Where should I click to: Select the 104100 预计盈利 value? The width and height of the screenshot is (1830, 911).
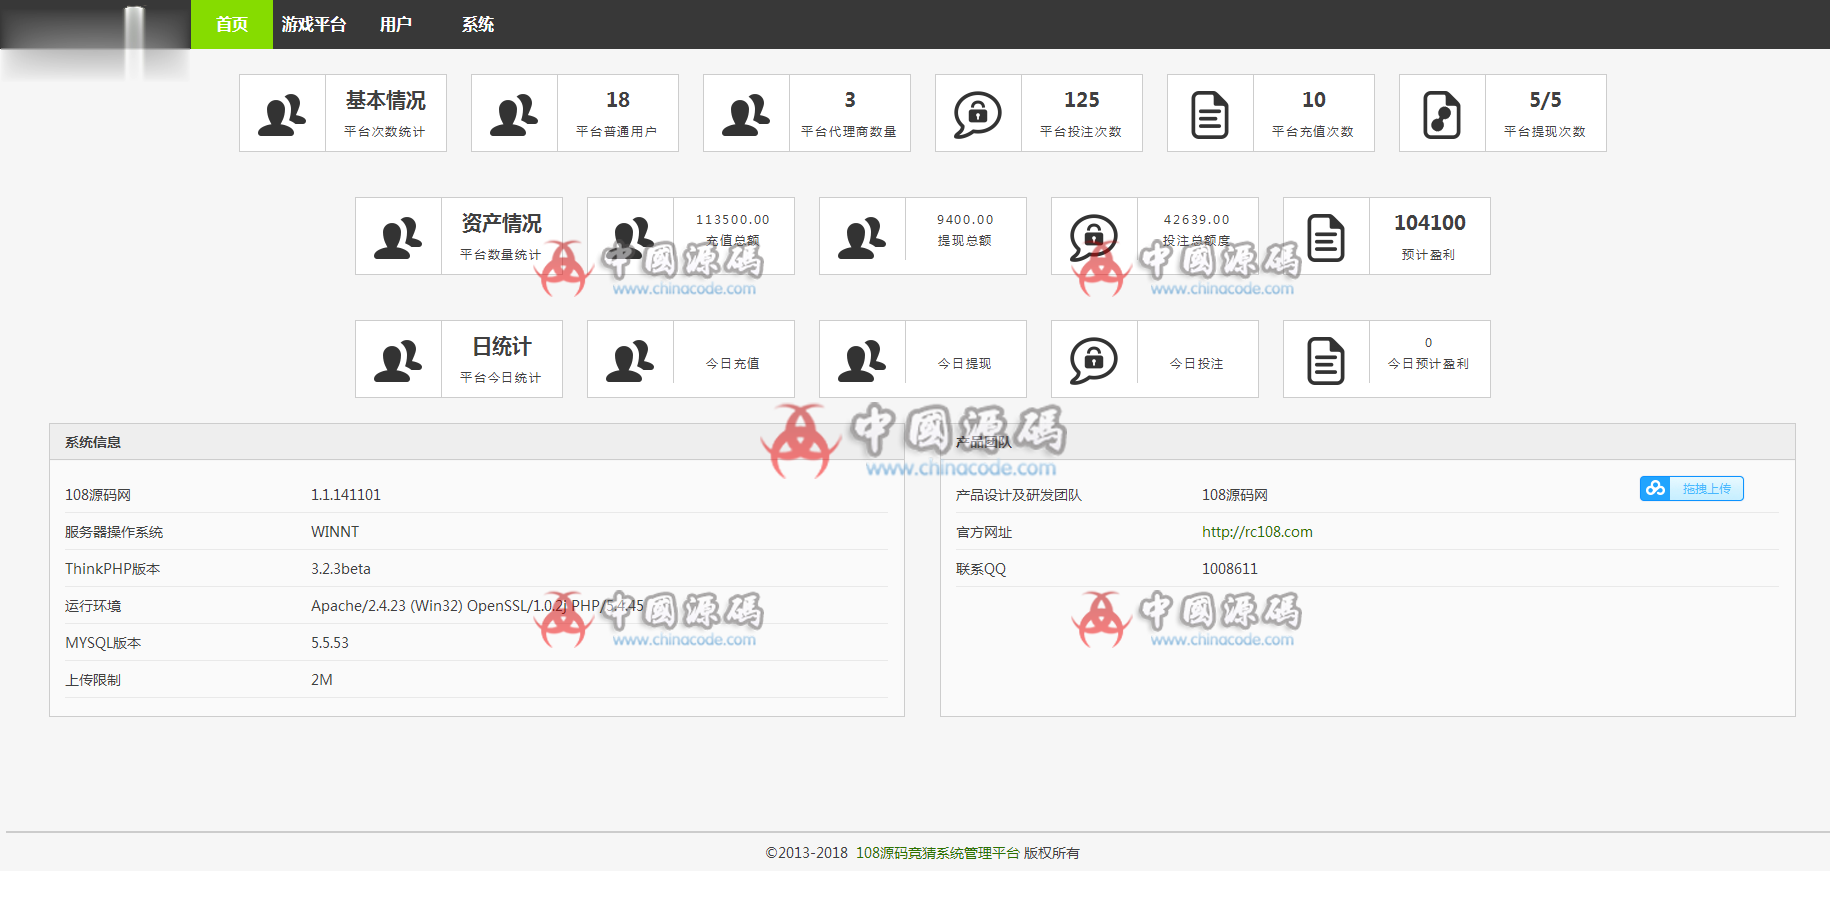coord(1430,223)
